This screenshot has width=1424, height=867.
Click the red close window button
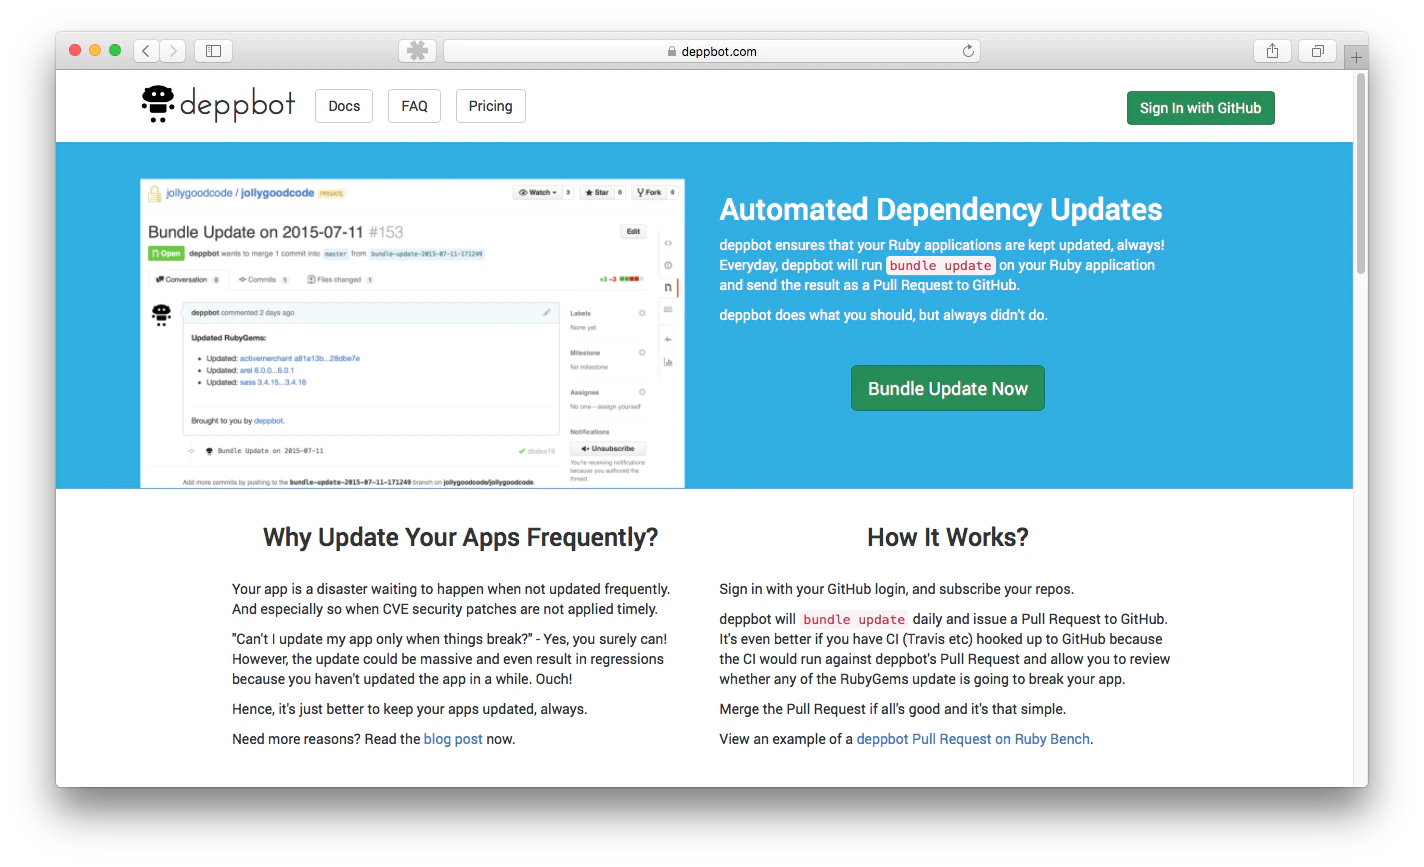point(75,50)
